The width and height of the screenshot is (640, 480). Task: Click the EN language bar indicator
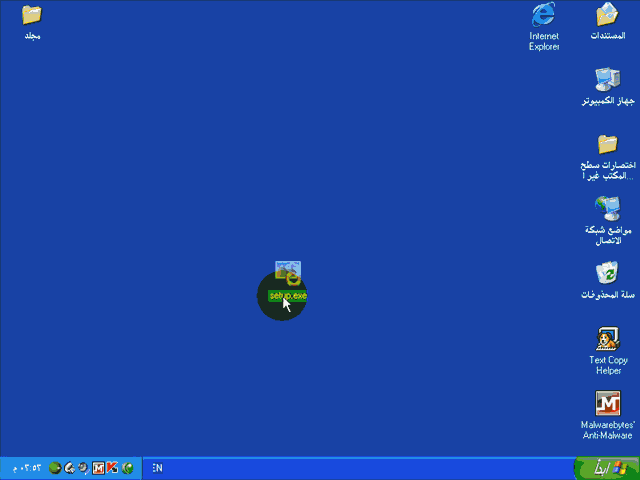coord(158,468)
